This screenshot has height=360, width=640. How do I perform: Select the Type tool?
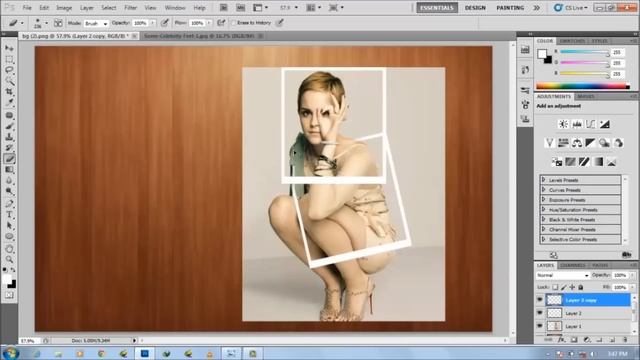pyautogui.click(x=9, y=215)
